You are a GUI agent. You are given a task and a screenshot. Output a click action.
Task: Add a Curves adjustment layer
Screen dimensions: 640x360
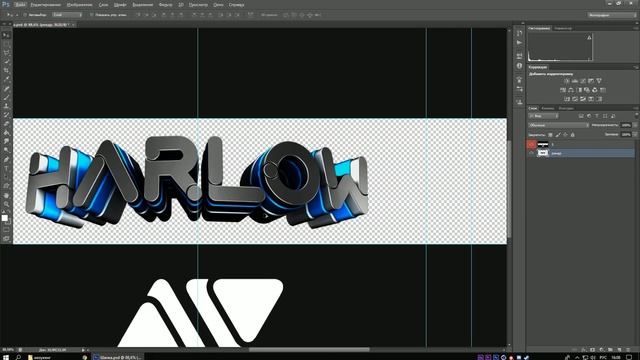(583, 81)
